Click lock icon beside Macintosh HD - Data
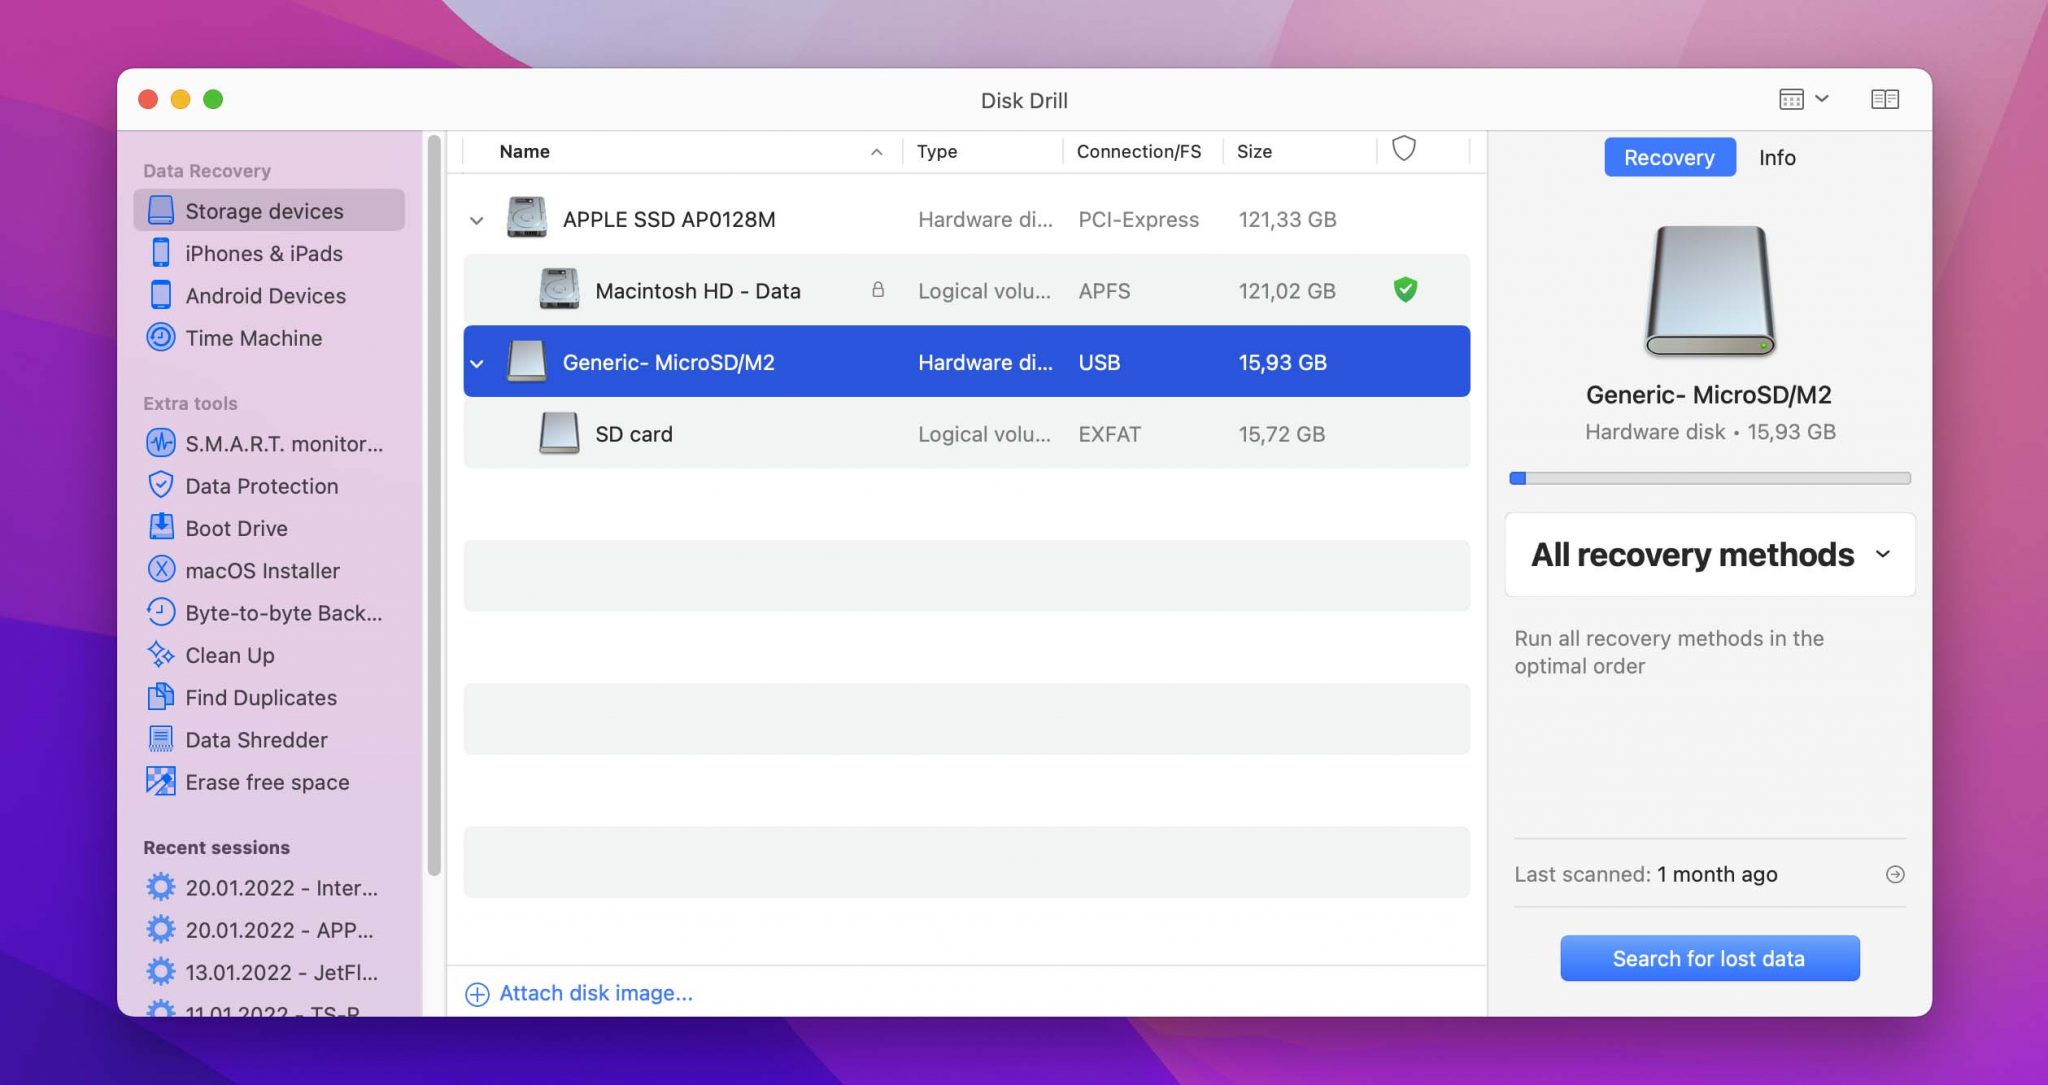This screenshot has width=2048, height=1085. pos(878,290)
